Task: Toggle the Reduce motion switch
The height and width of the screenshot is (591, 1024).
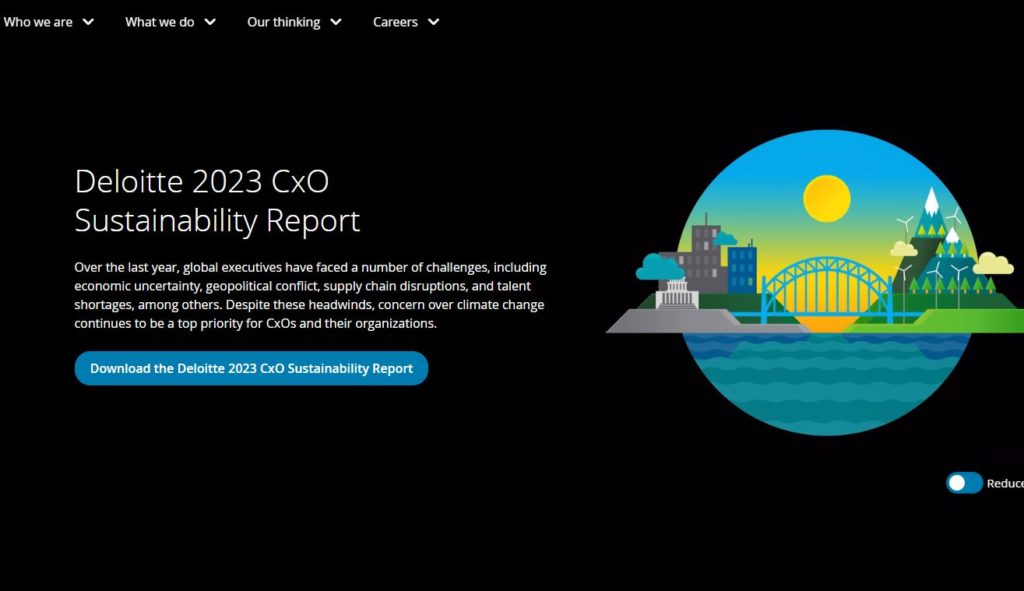Action: coord(964,483)
